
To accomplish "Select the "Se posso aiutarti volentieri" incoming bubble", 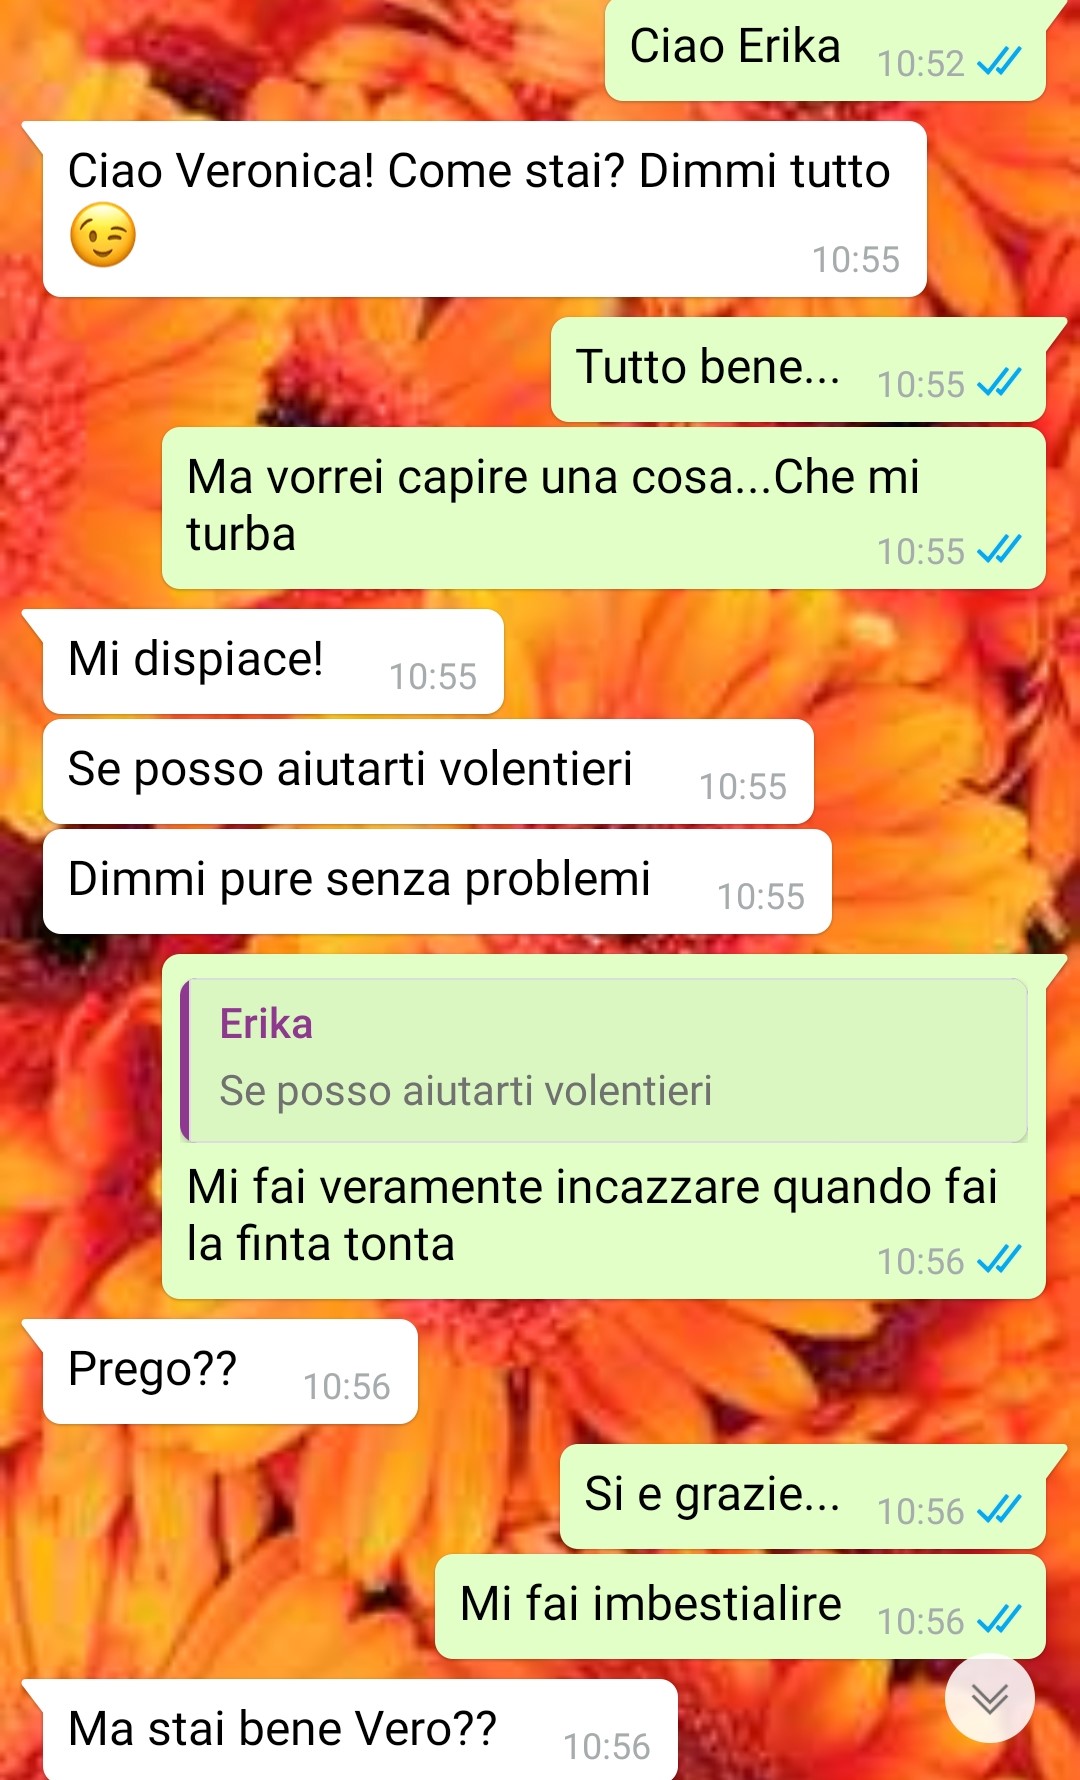I will pos(428,772).
